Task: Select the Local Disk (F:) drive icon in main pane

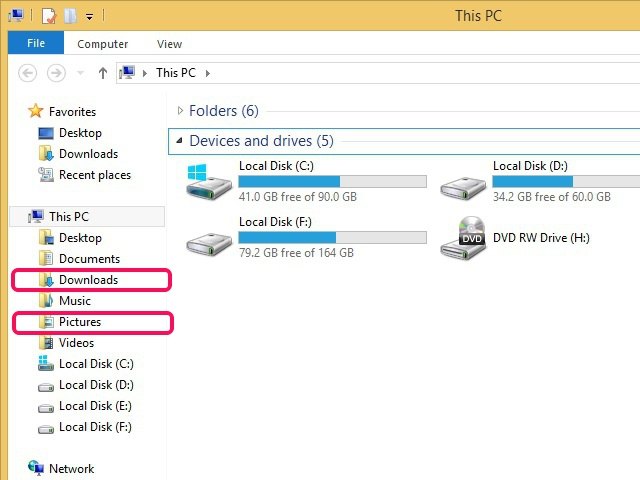Action: point(209,244)
